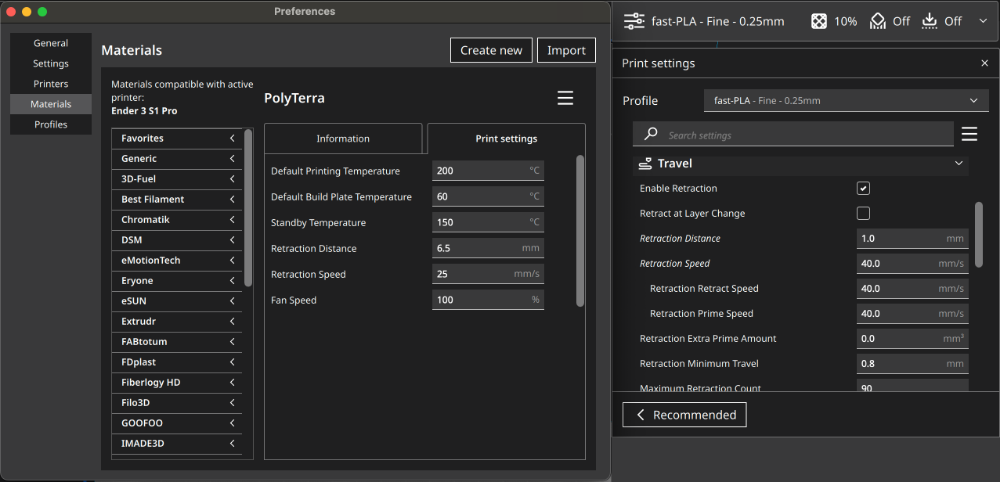This screenshot has height=482, width=1000.
Task: Expand the Filo3D material group
Action: coord(177,403)
